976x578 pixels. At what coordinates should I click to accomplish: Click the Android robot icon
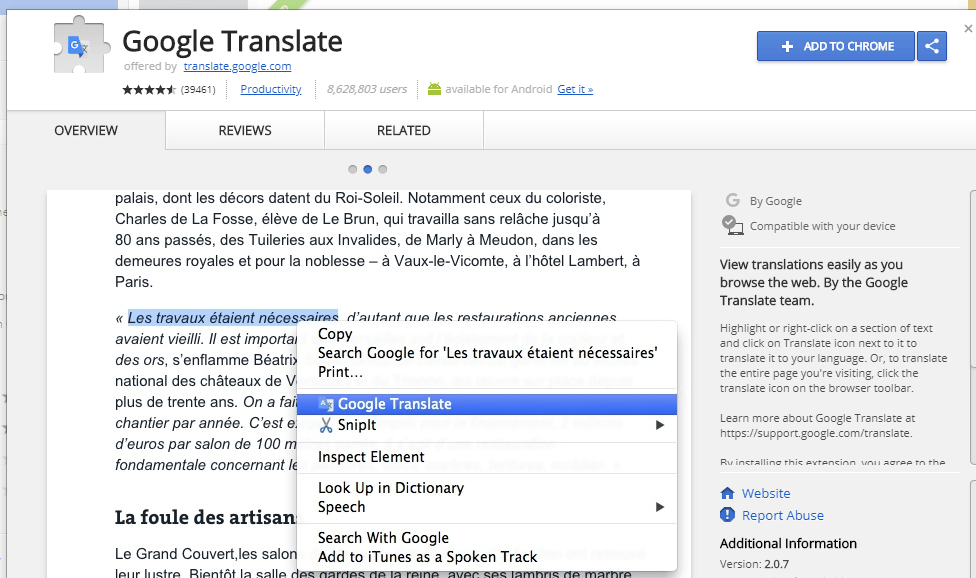tap(434, 89)
